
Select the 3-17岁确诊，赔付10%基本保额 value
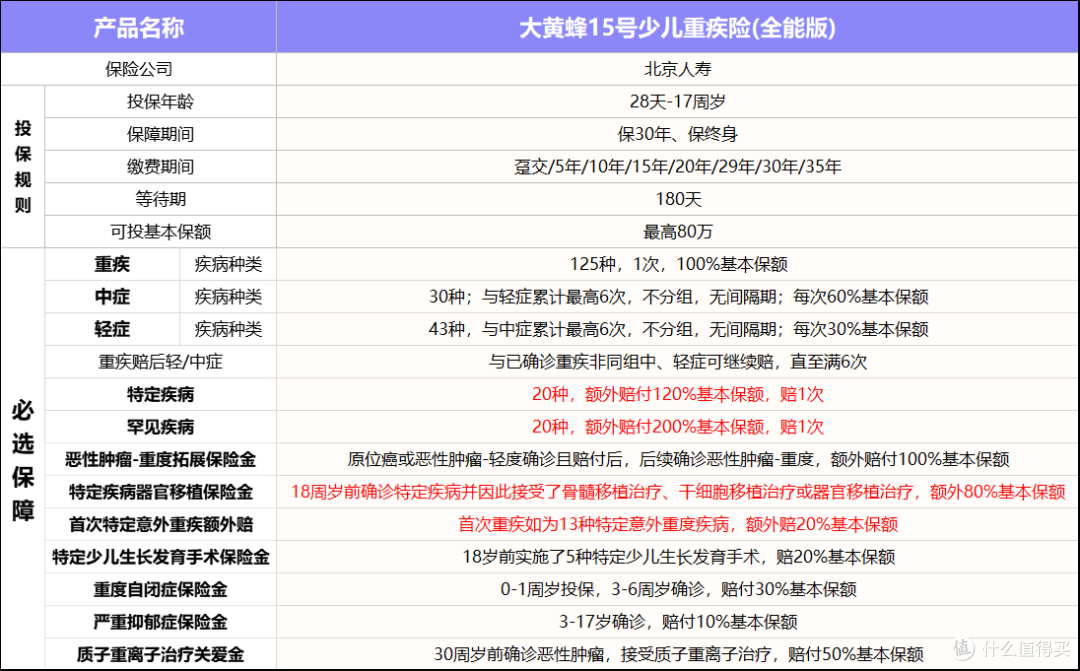point(678,621)
